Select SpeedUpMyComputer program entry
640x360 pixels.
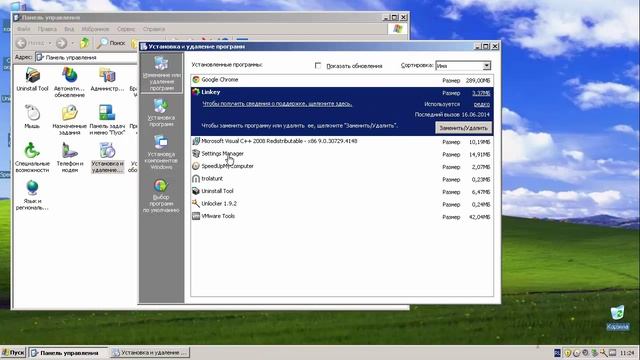pyautogui.click(x=342, y=167)
